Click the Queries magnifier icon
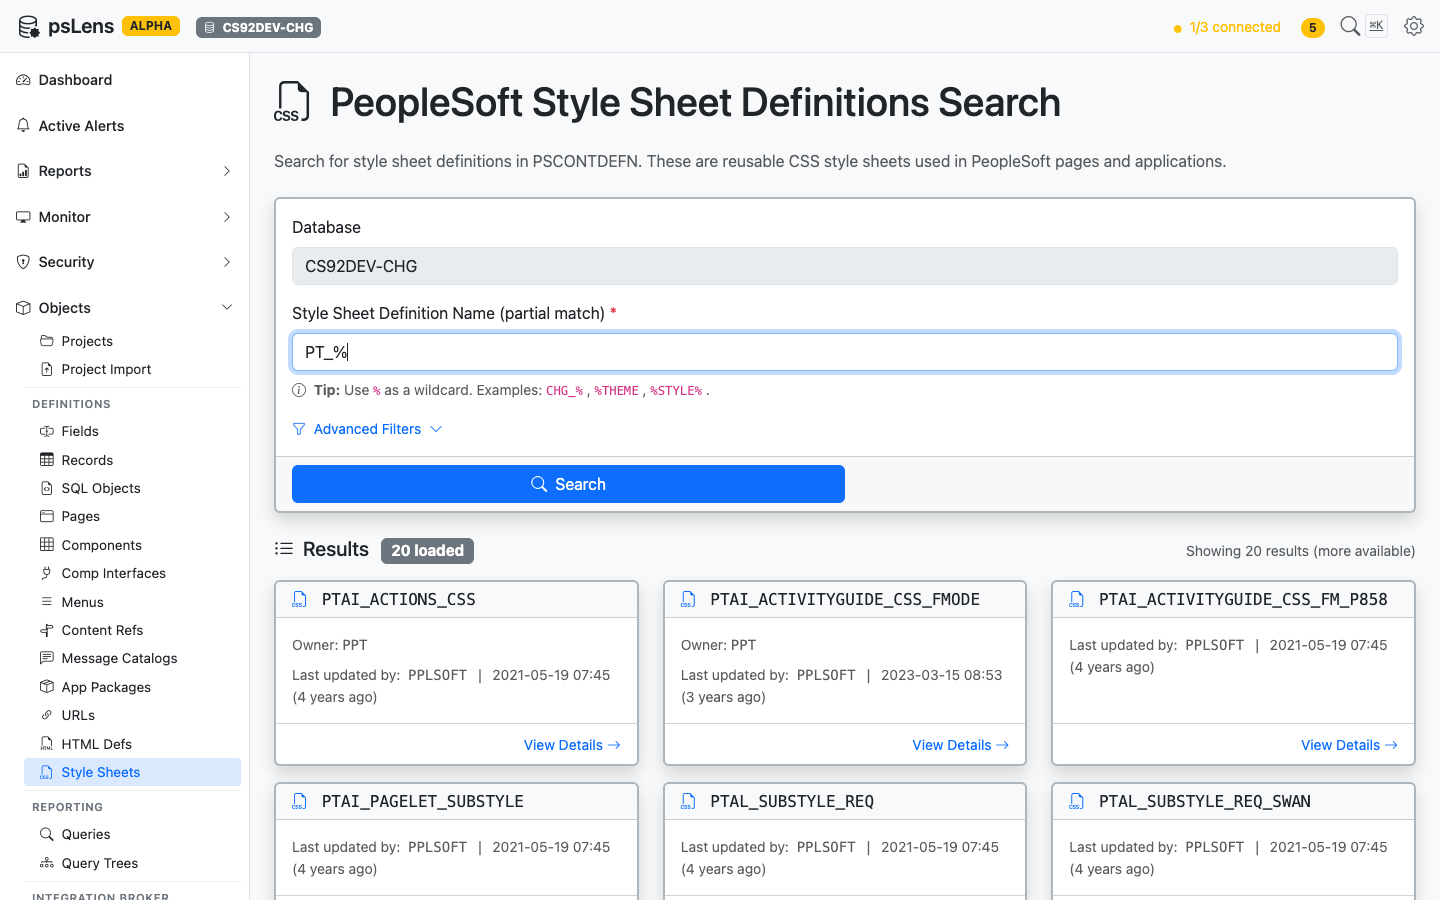 pyautogui.click(x=47, y=834)
